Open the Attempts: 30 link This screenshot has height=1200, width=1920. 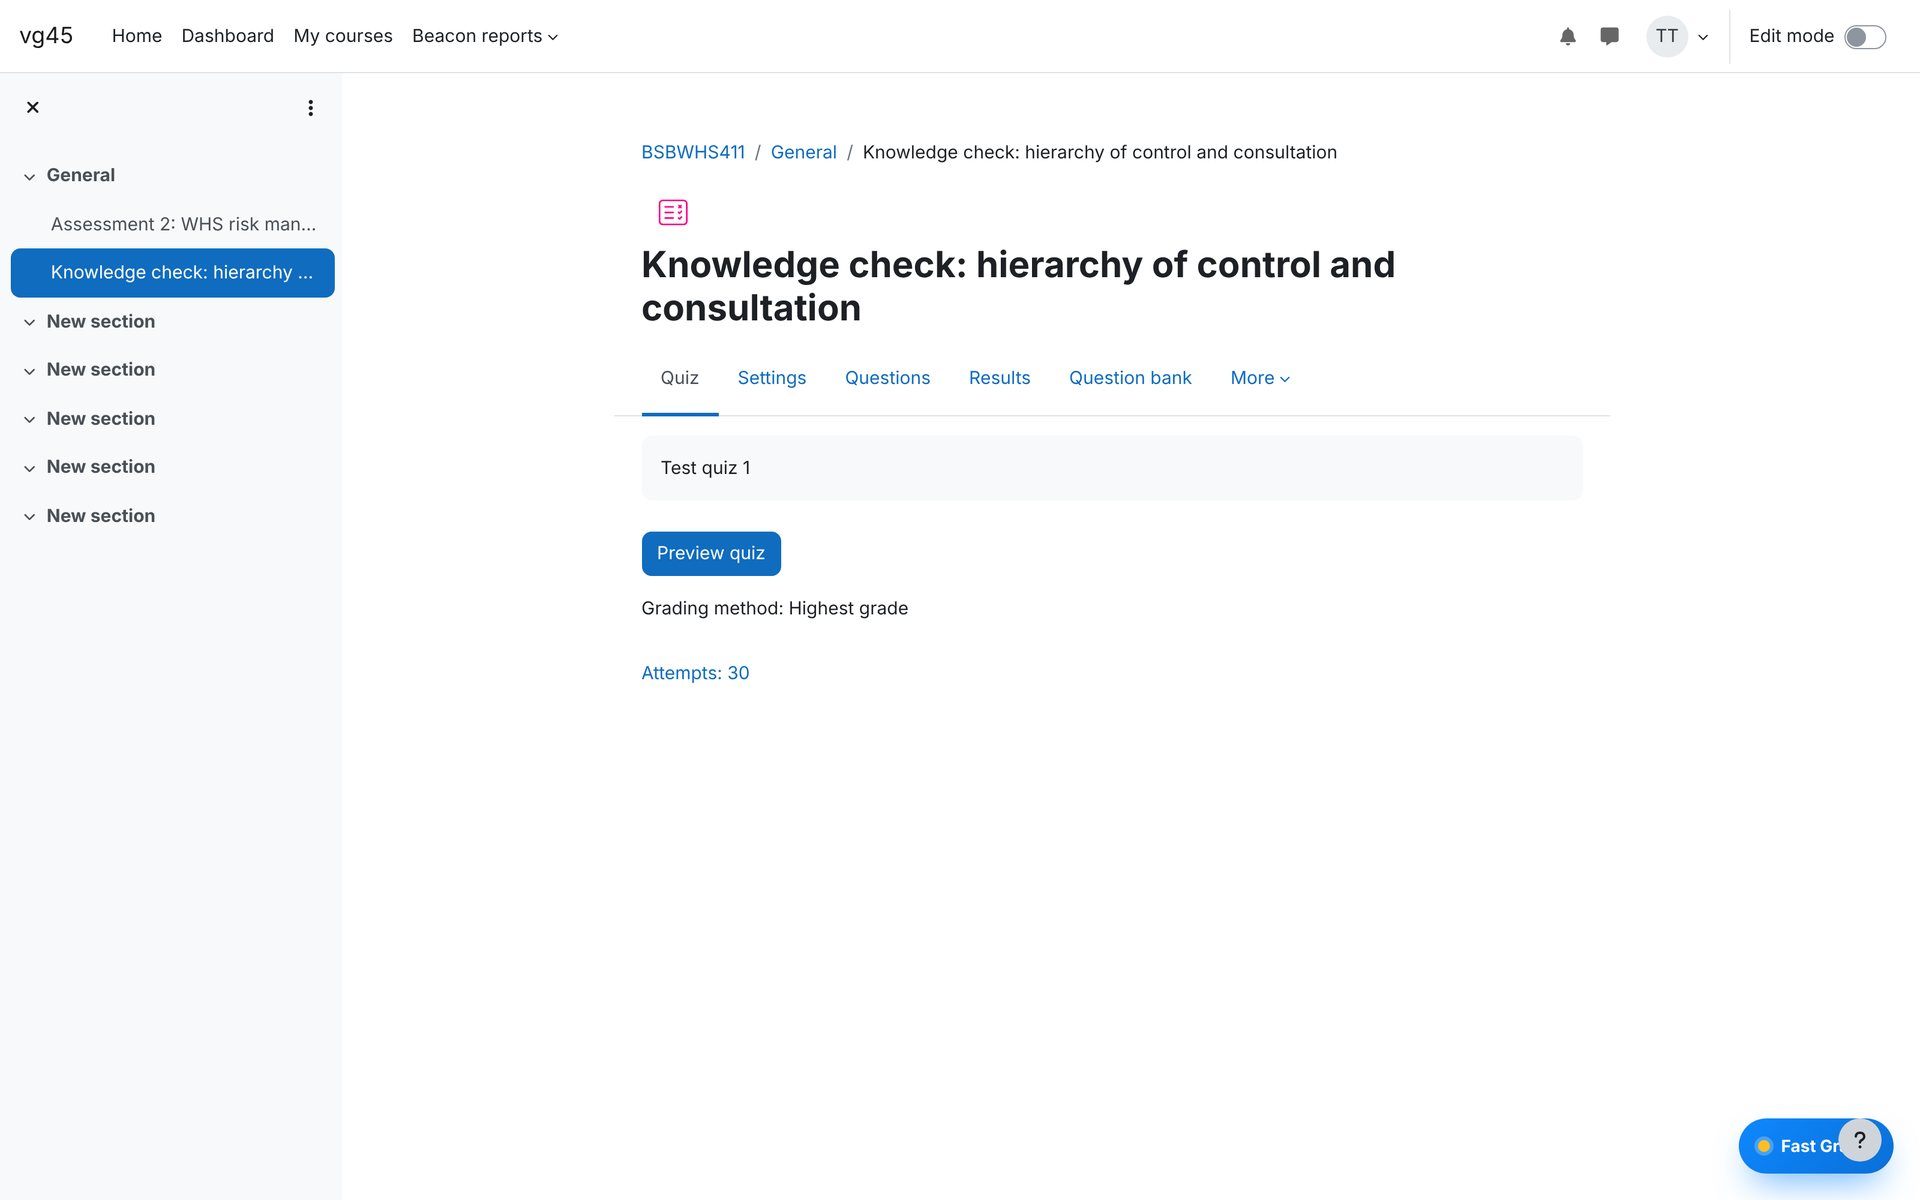[695, 673]
